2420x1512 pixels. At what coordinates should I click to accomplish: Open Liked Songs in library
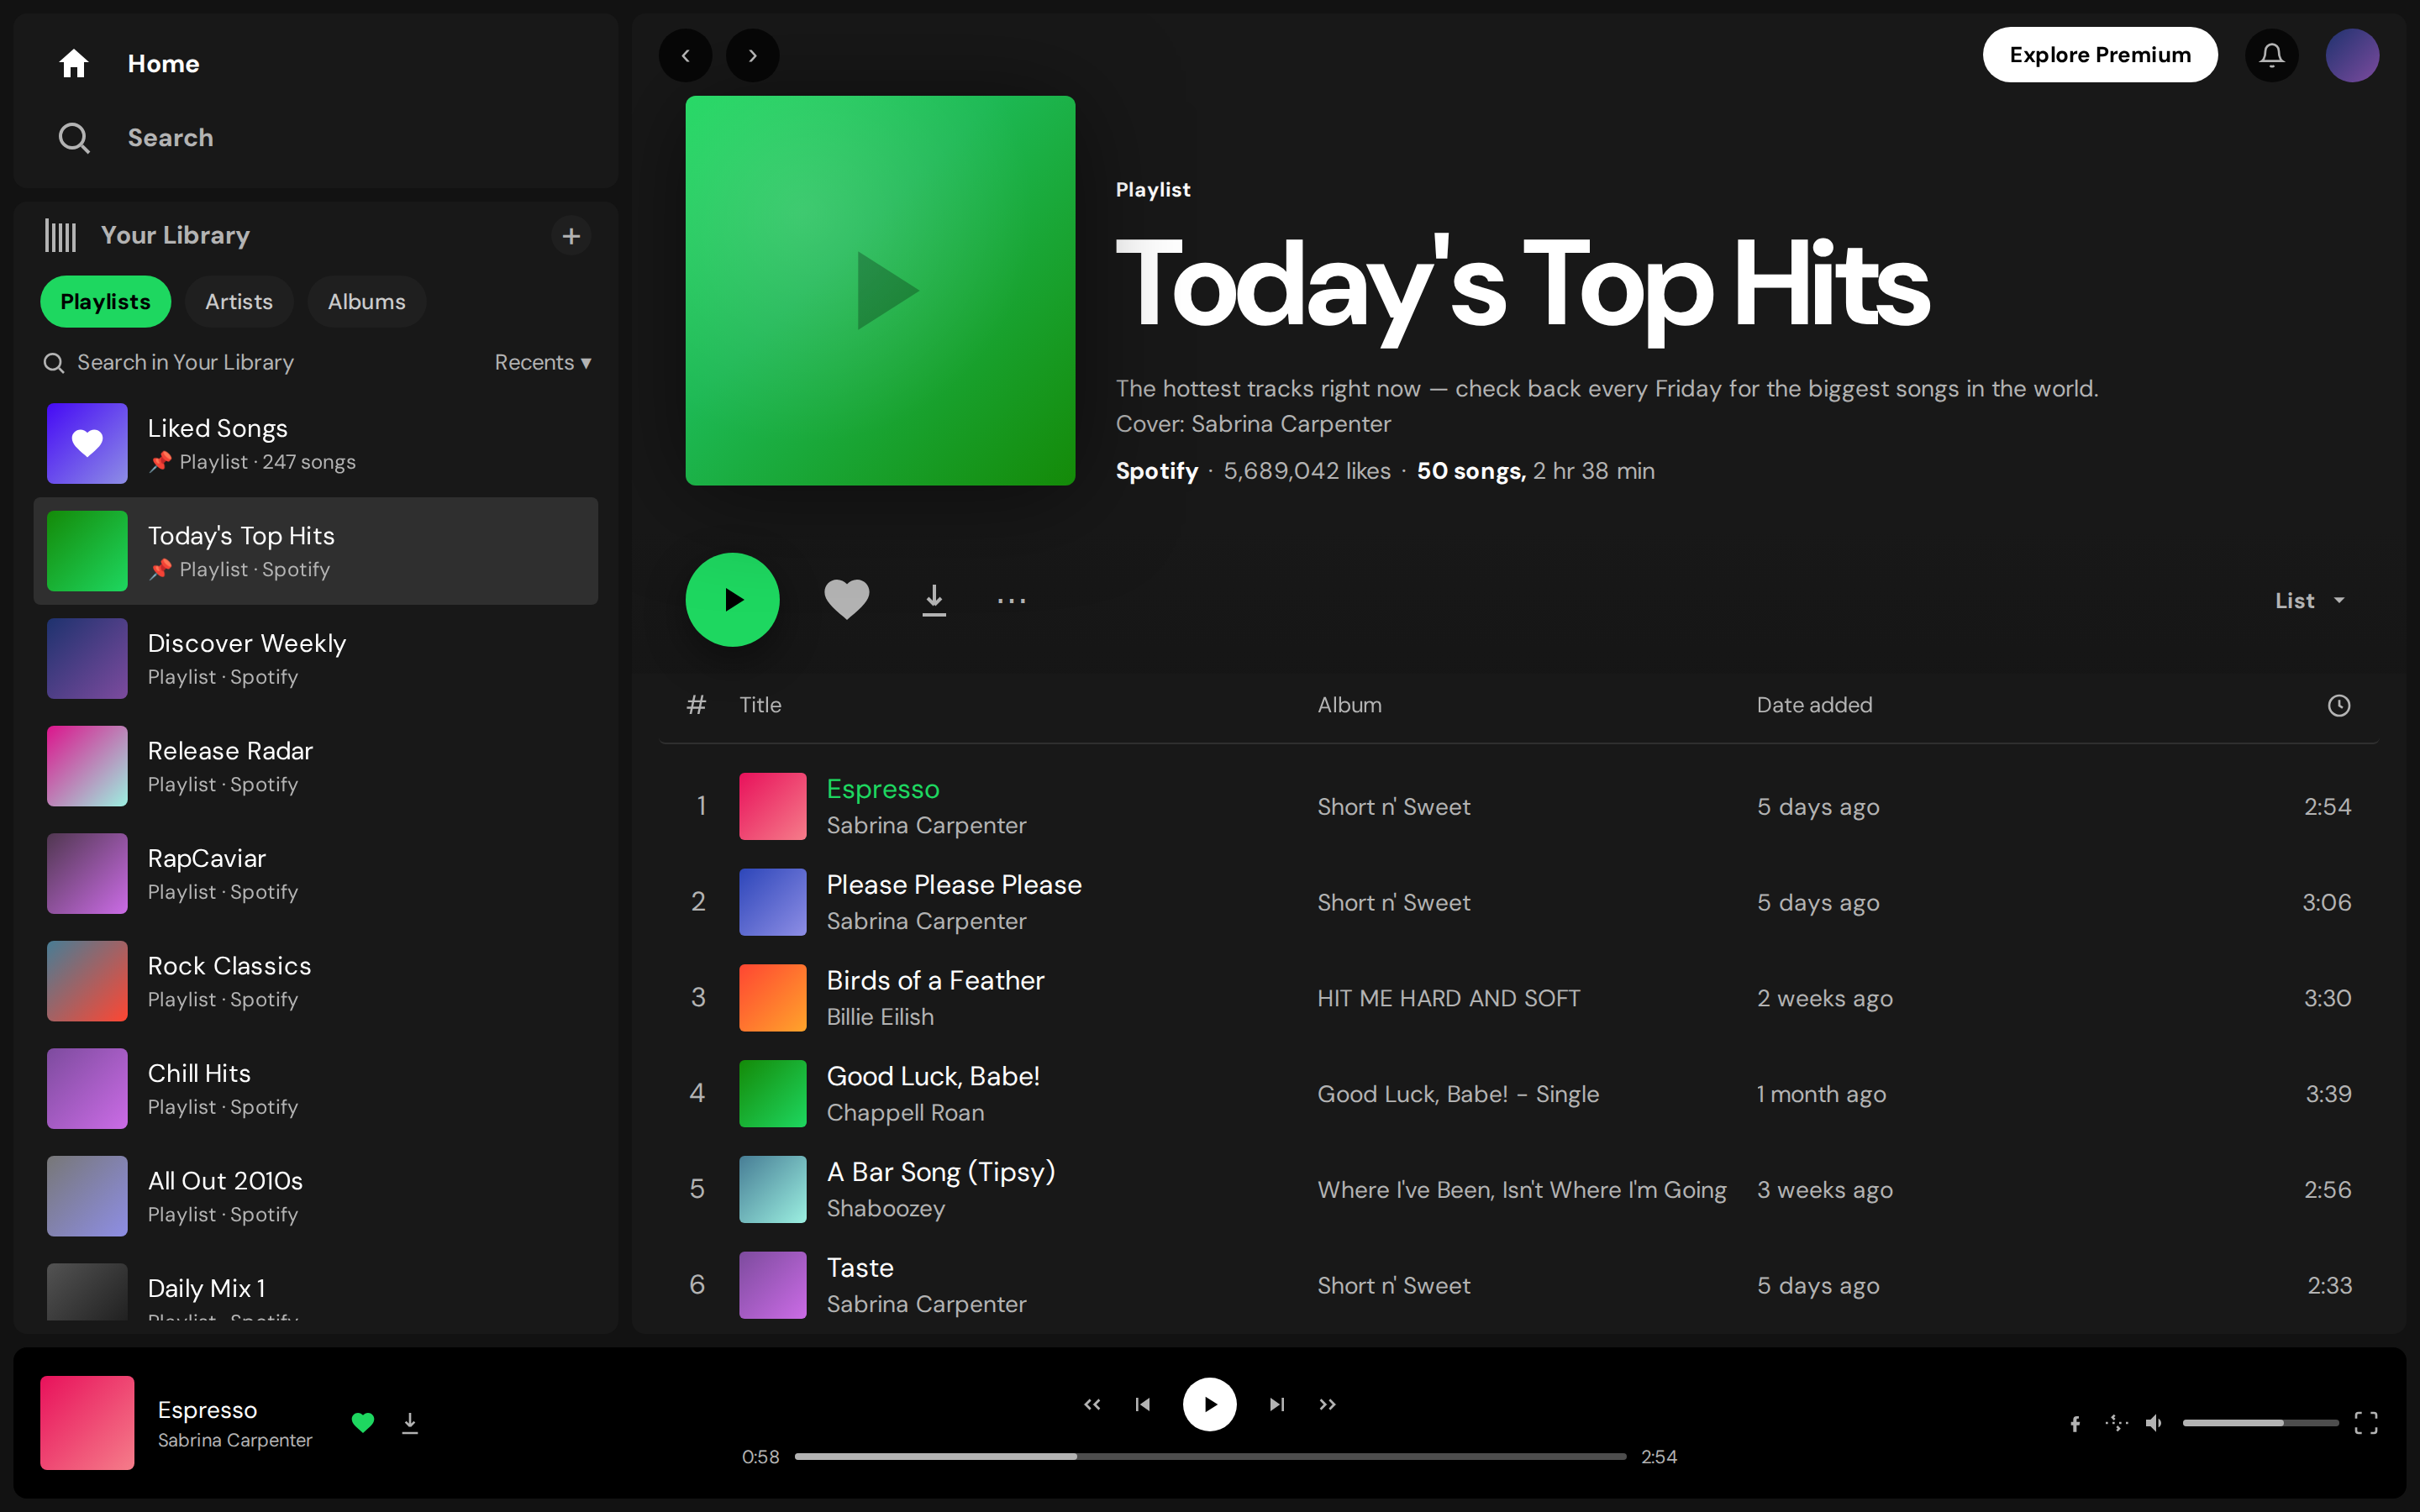[x=316, y=444]
